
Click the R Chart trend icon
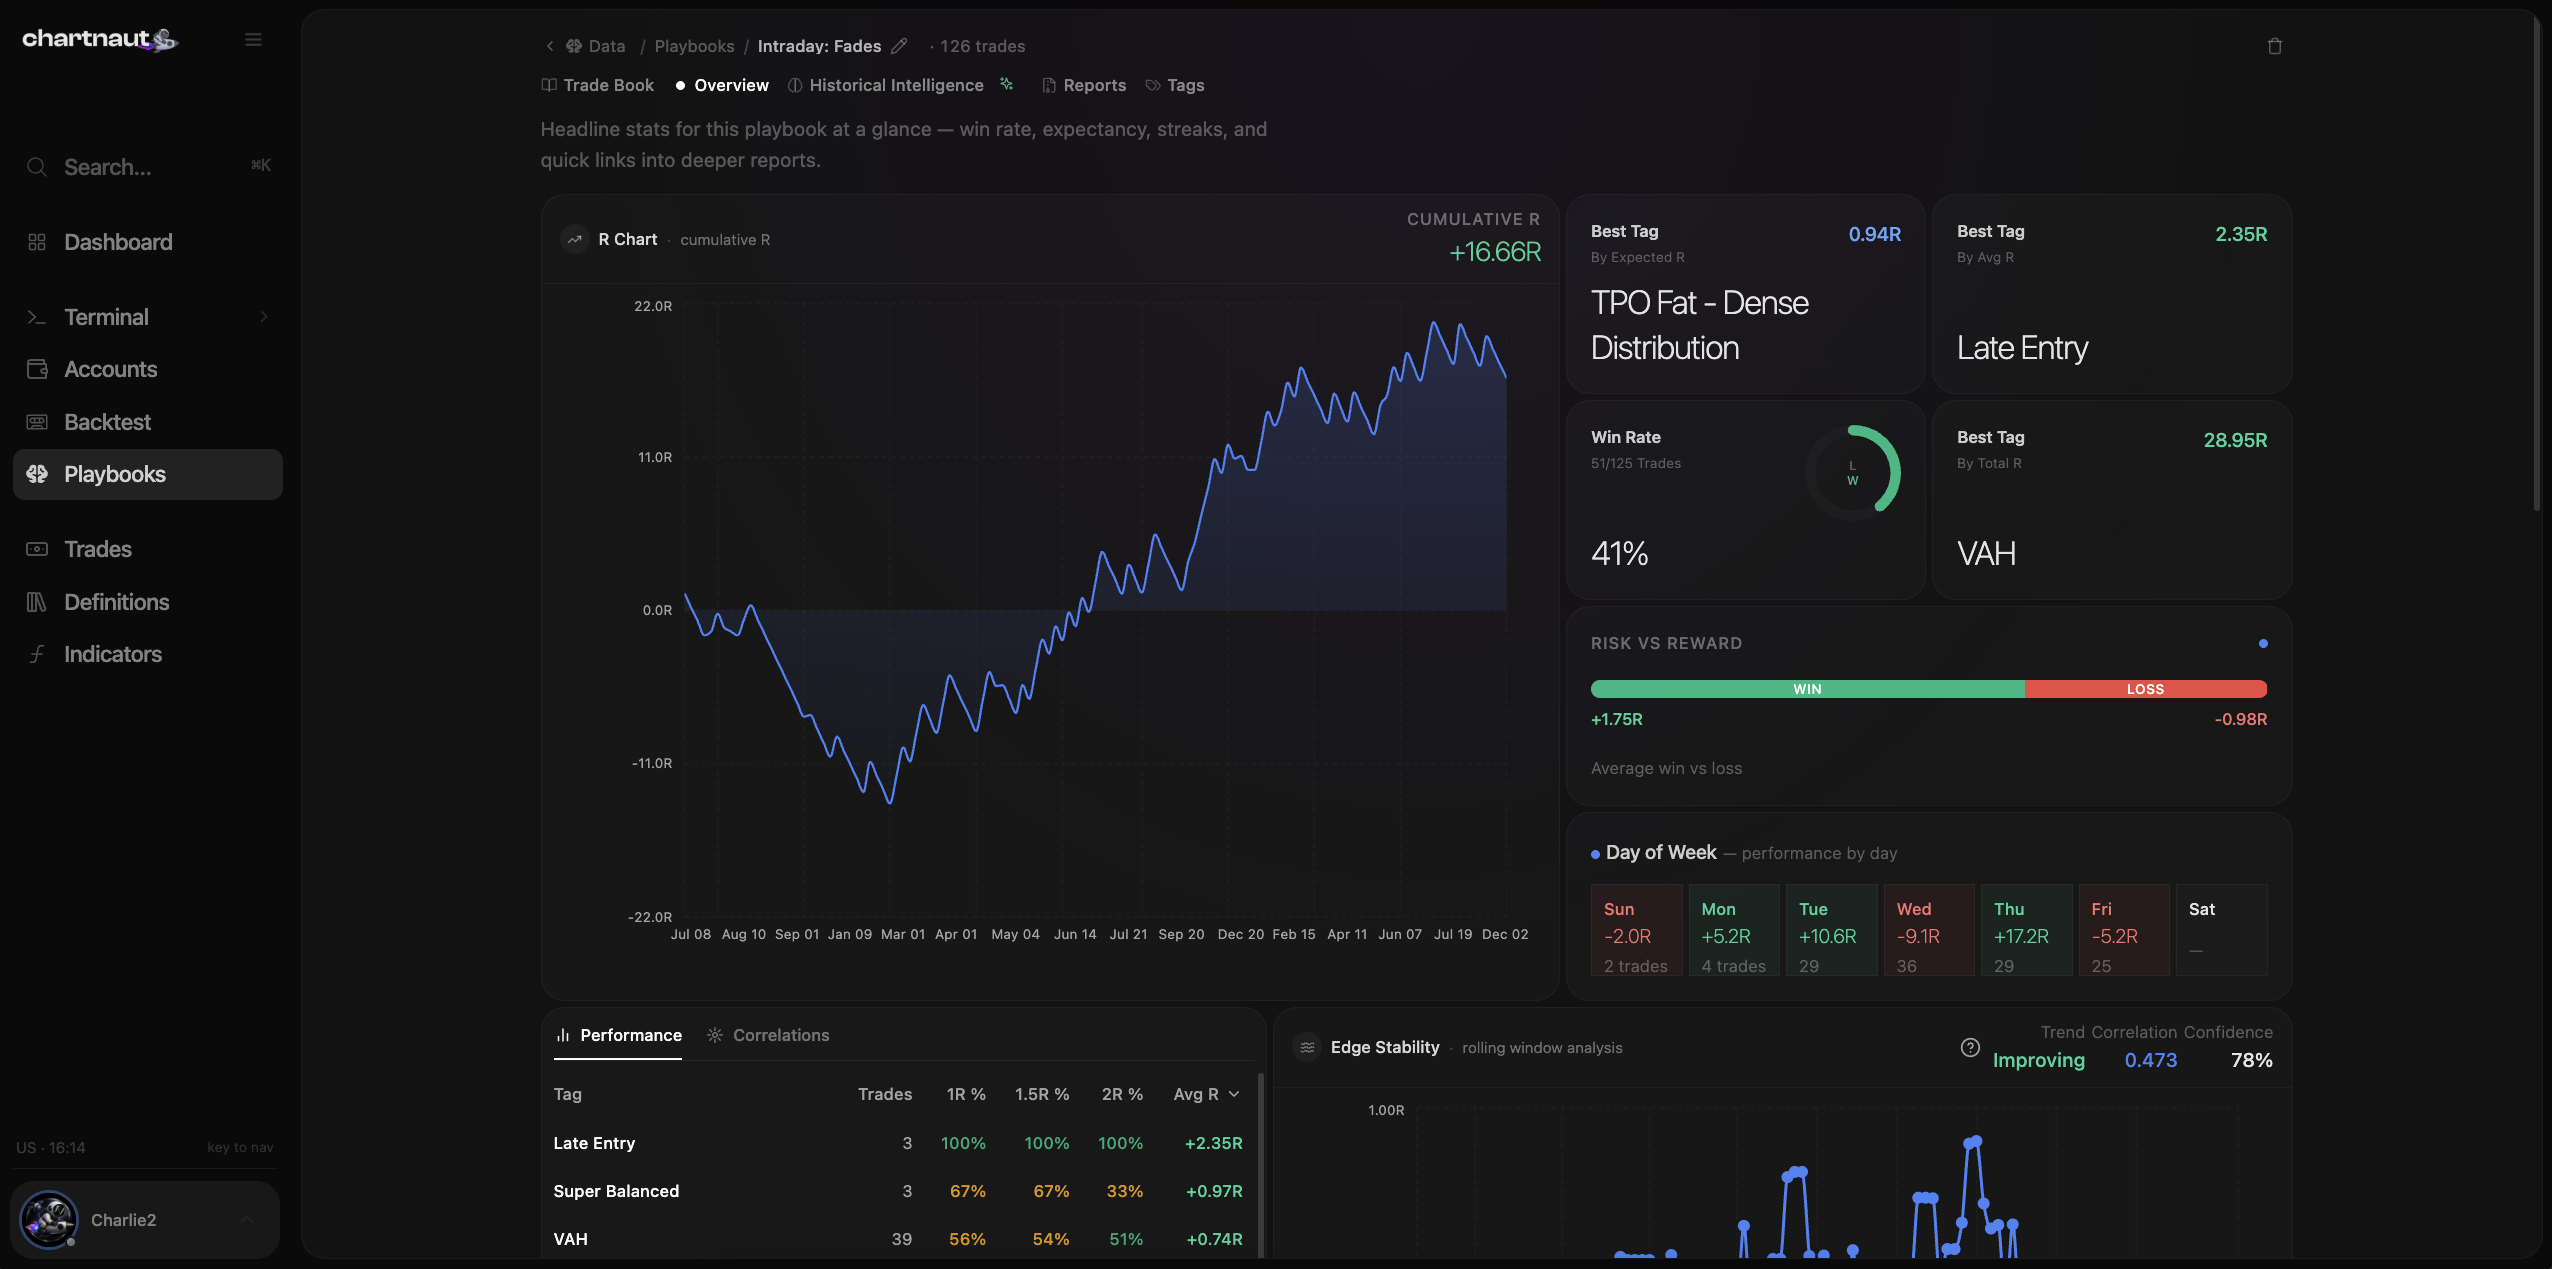[574, 239]
